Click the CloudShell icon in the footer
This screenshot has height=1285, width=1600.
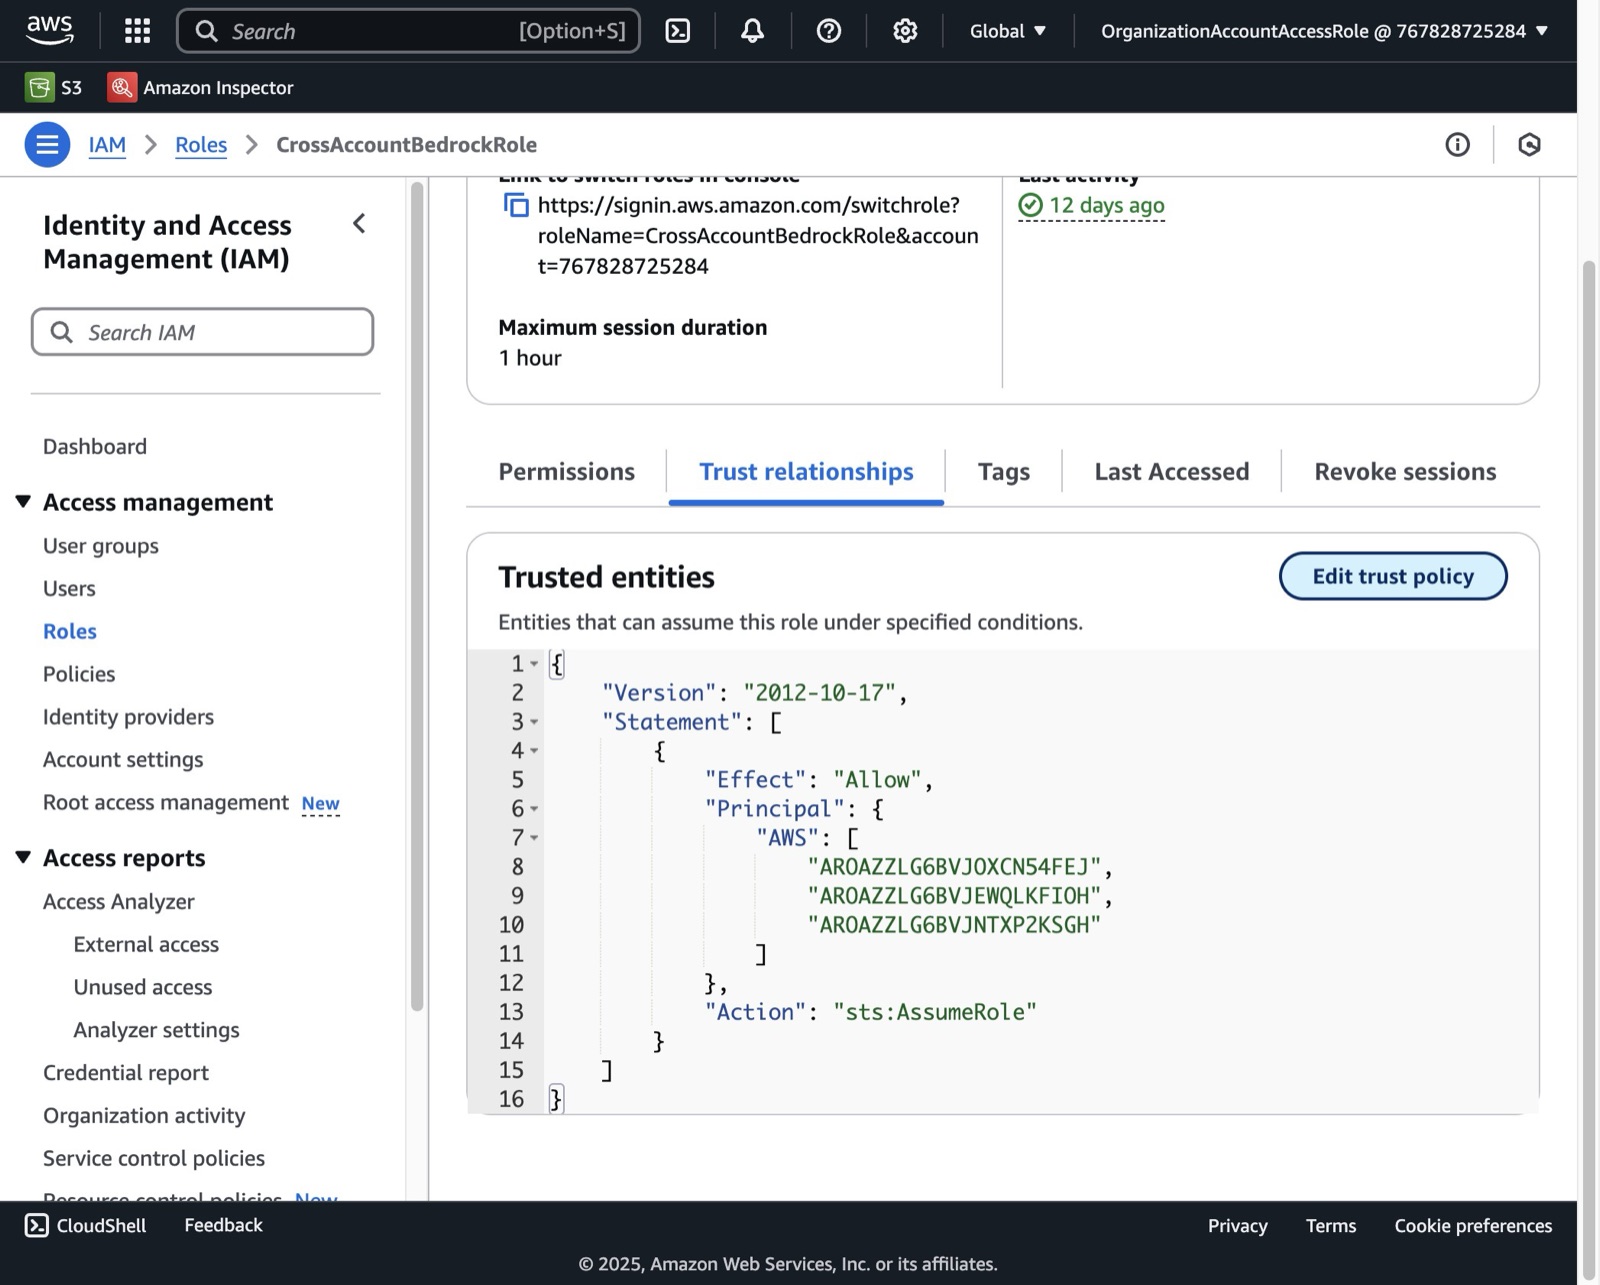click(x=36, y=1225)
